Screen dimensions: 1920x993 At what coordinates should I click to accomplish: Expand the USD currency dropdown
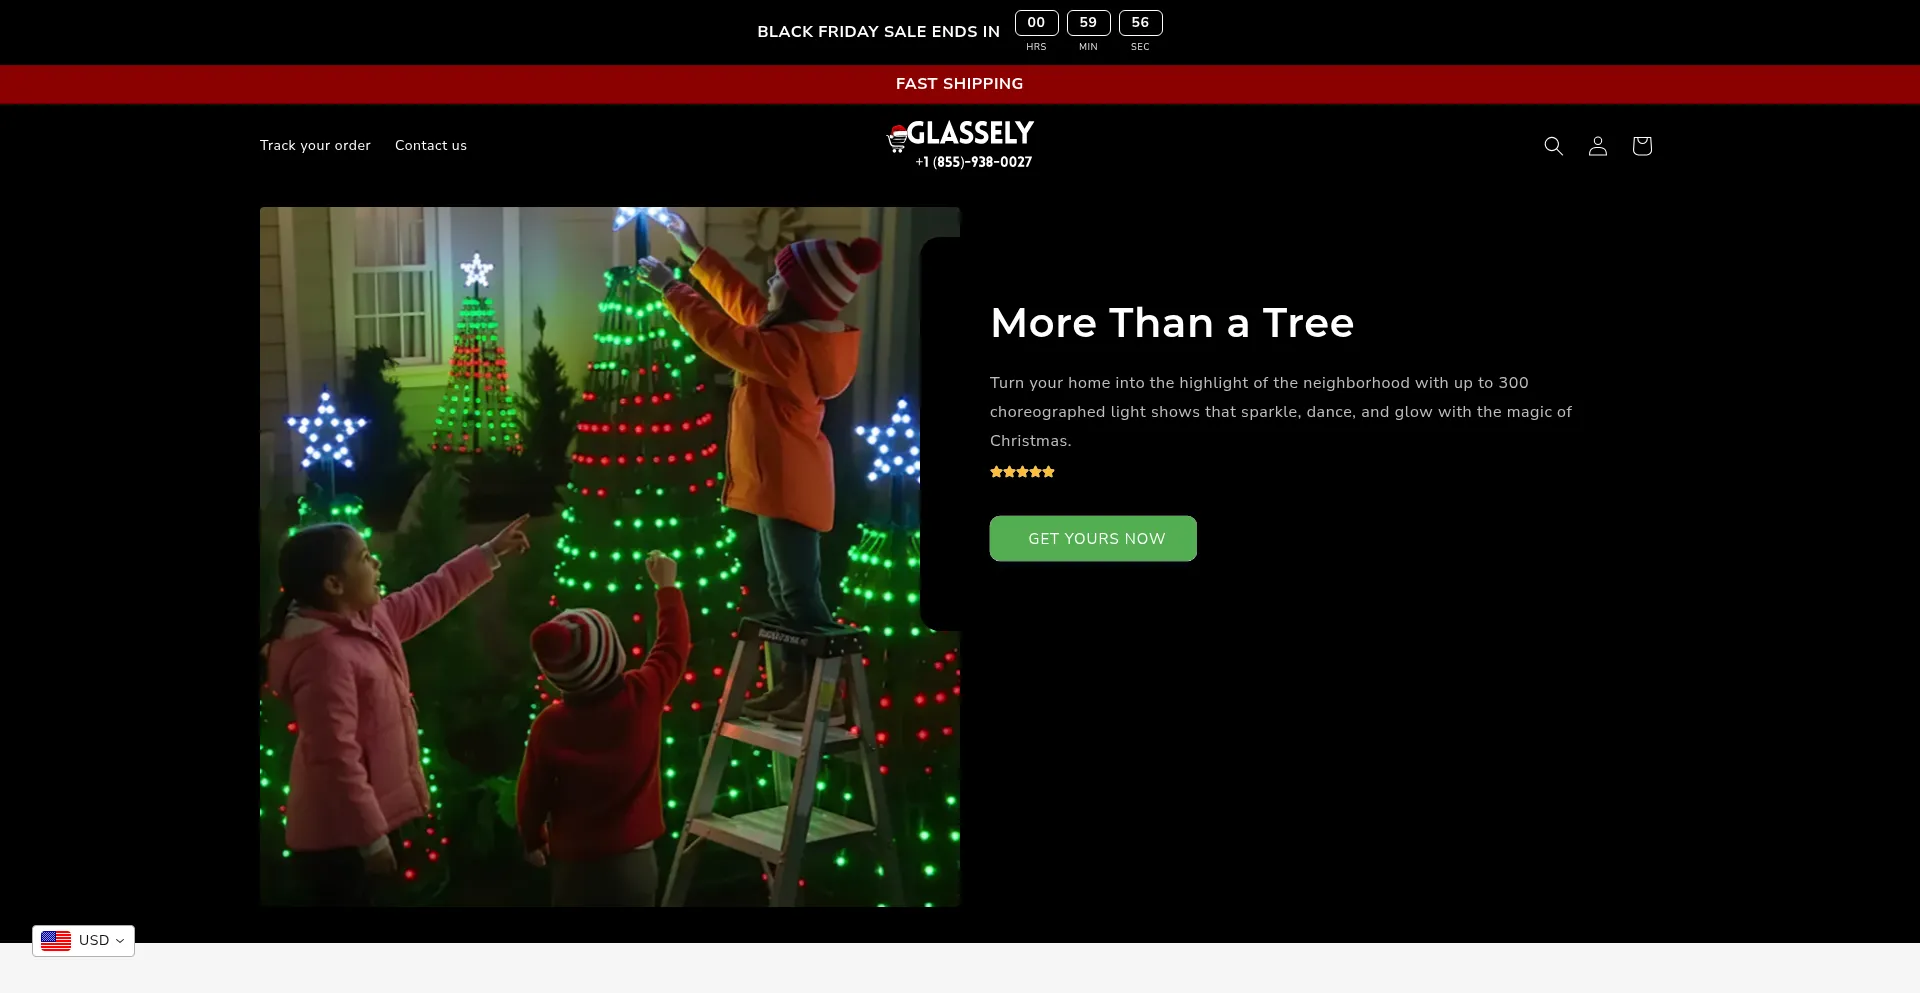coord(84,941)
